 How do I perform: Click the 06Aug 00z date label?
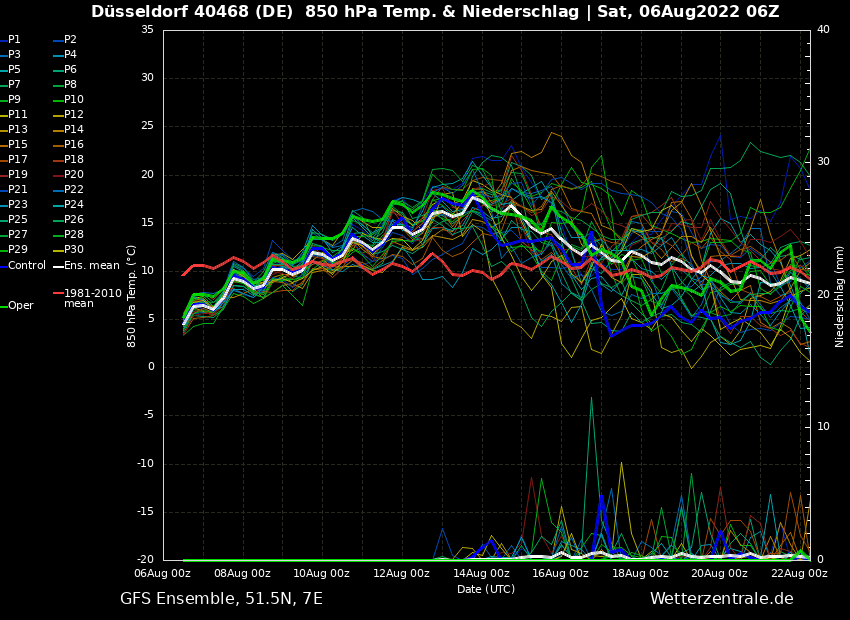tap(163, 574)
